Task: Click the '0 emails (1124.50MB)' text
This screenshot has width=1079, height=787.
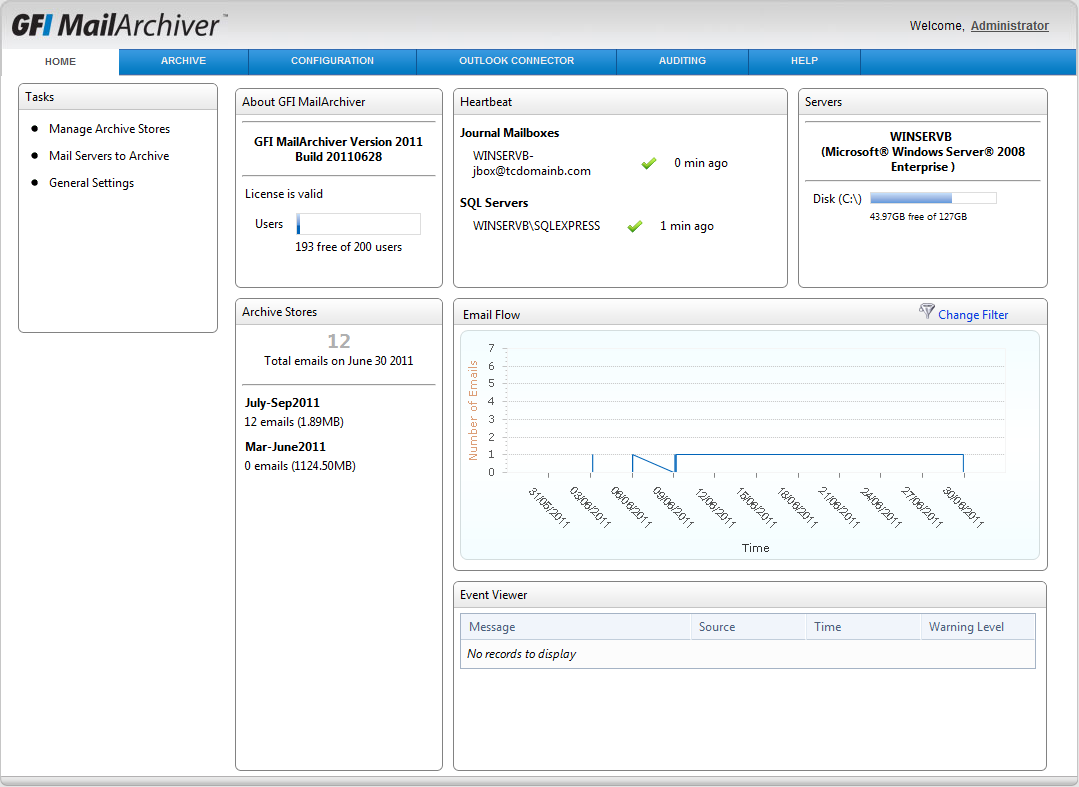Action: click(300, 466)
